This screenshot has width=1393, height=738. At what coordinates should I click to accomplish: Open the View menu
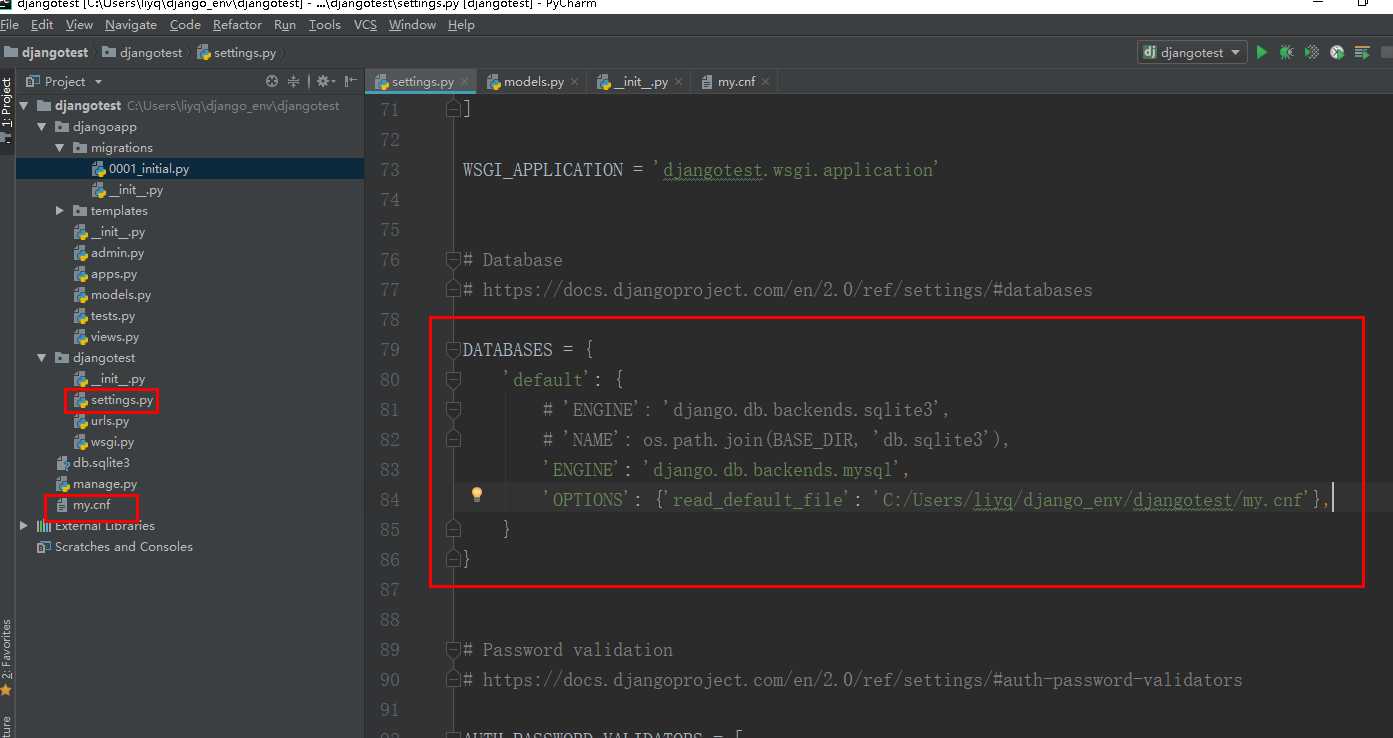click(79, 24)
